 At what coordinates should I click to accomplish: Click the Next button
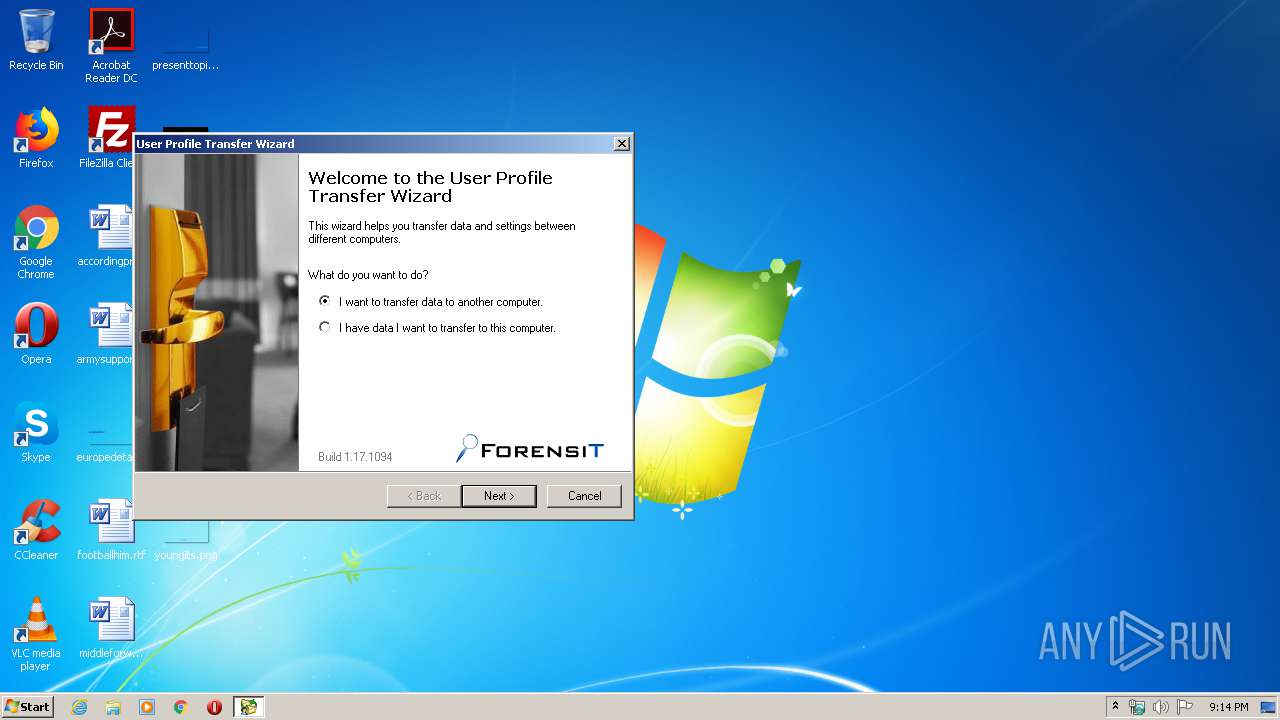point(499,496)
